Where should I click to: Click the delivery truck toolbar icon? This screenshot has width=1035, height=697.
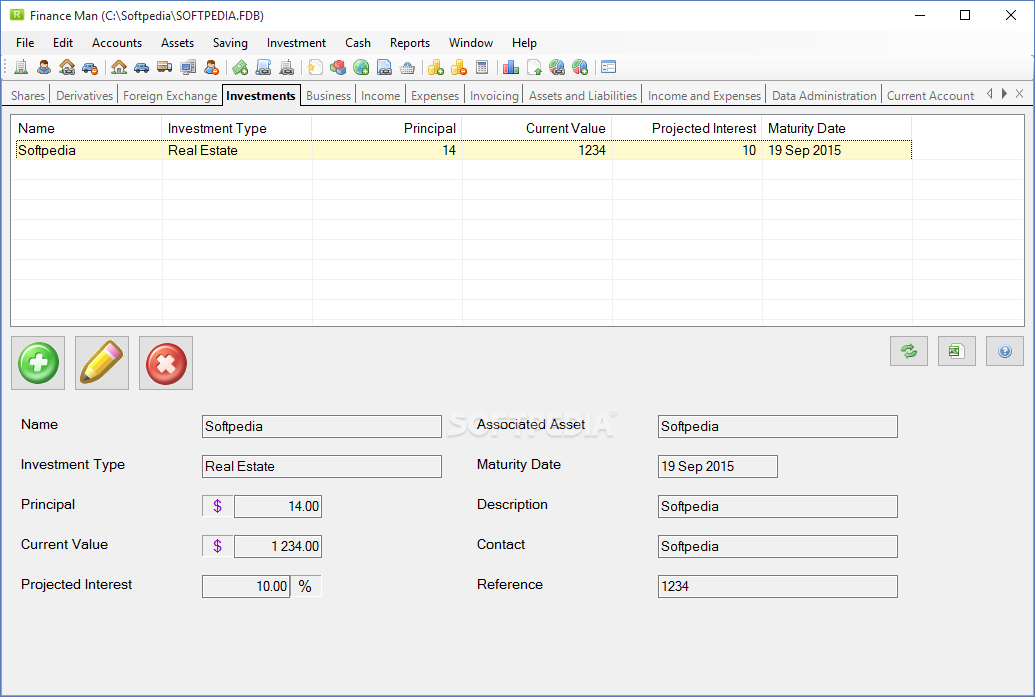coord(164,67)
